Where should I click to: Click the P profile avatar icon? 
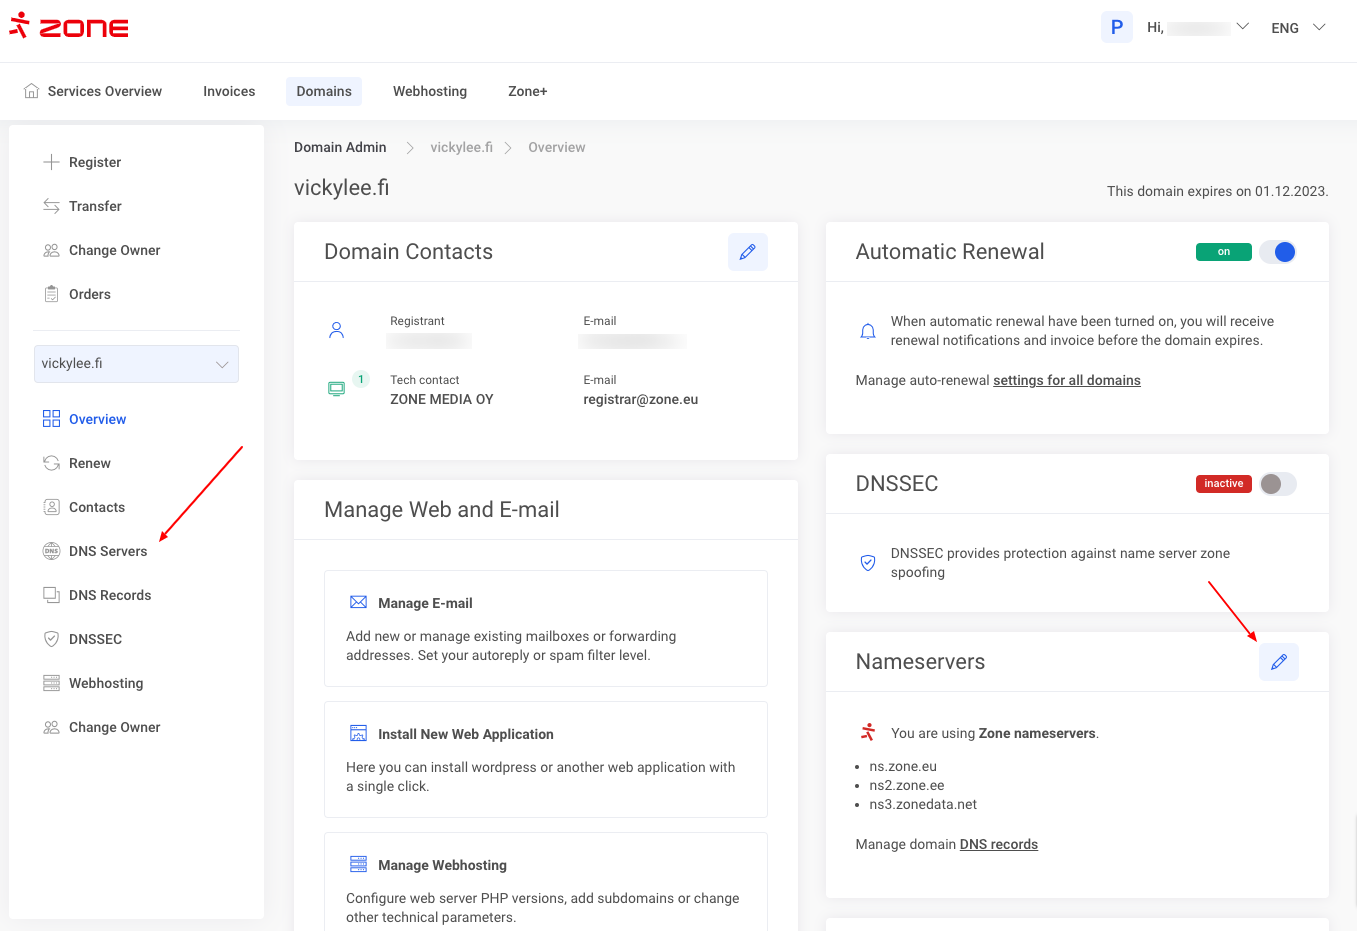(x=1116, y=27)
